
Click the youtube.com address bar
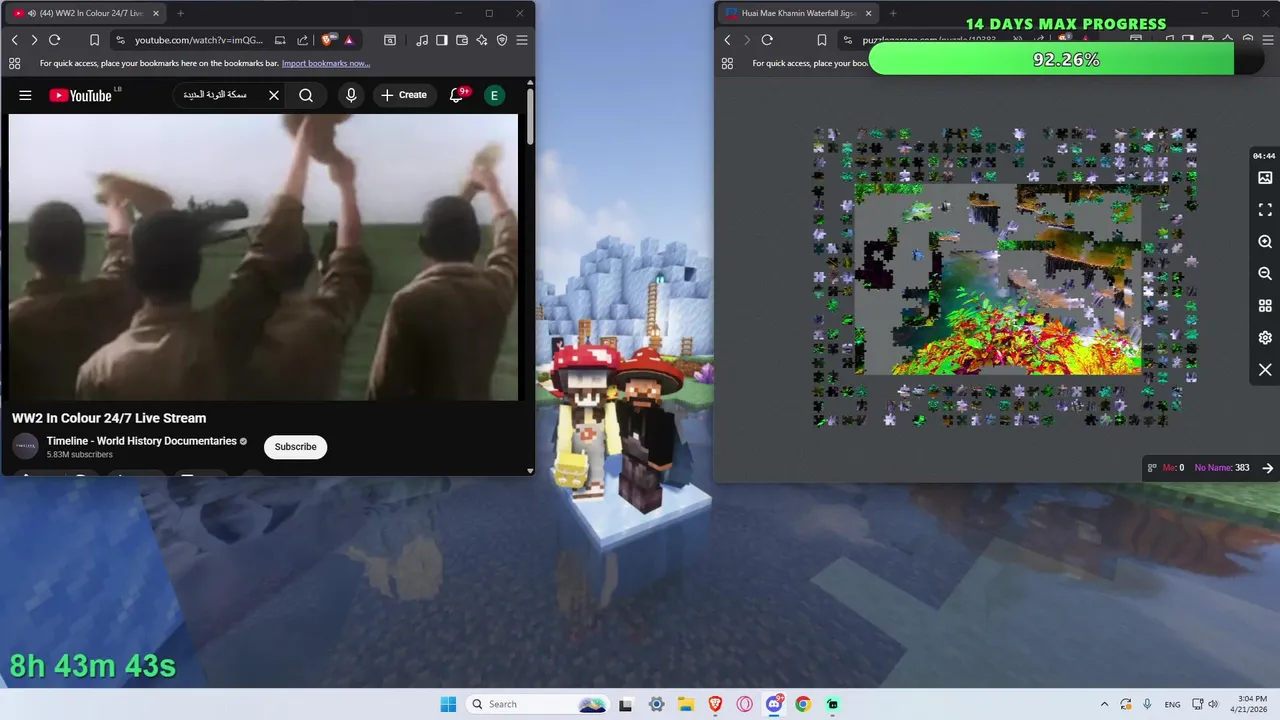click(x=199, y=40)
